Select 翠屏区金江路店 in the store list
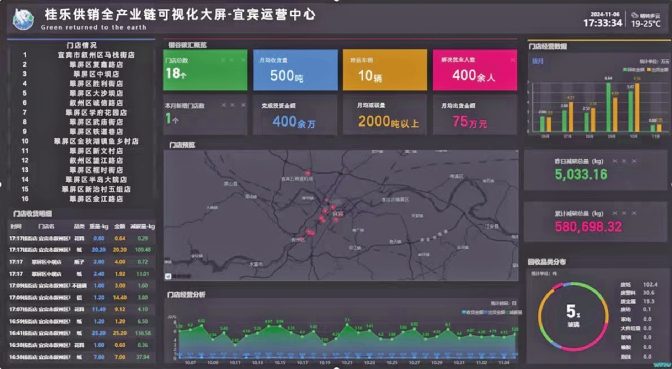Screen dimensions: 672x369 pyautogui.click(x=96, y=199)
